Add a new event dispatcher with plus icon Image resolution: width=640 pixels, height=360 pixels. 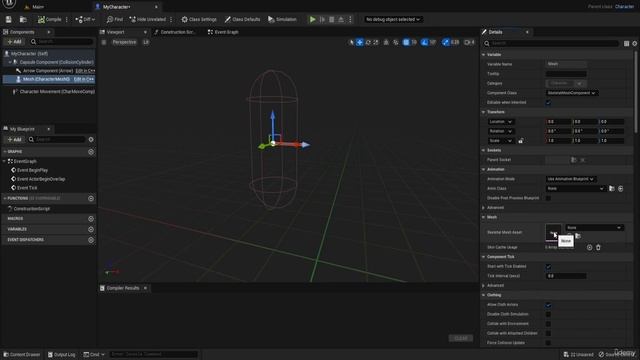point(91,240)
